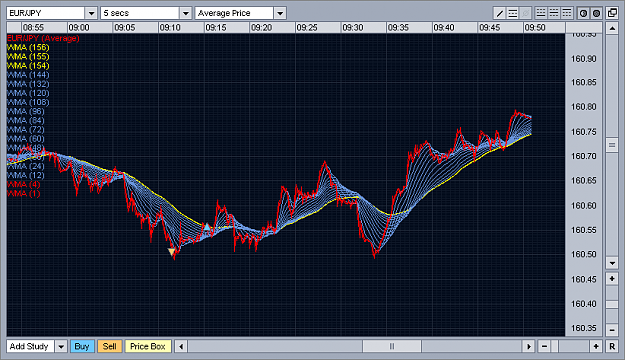Zoom in price axis with plus button
625x360 pixels.
coord(612,278)
